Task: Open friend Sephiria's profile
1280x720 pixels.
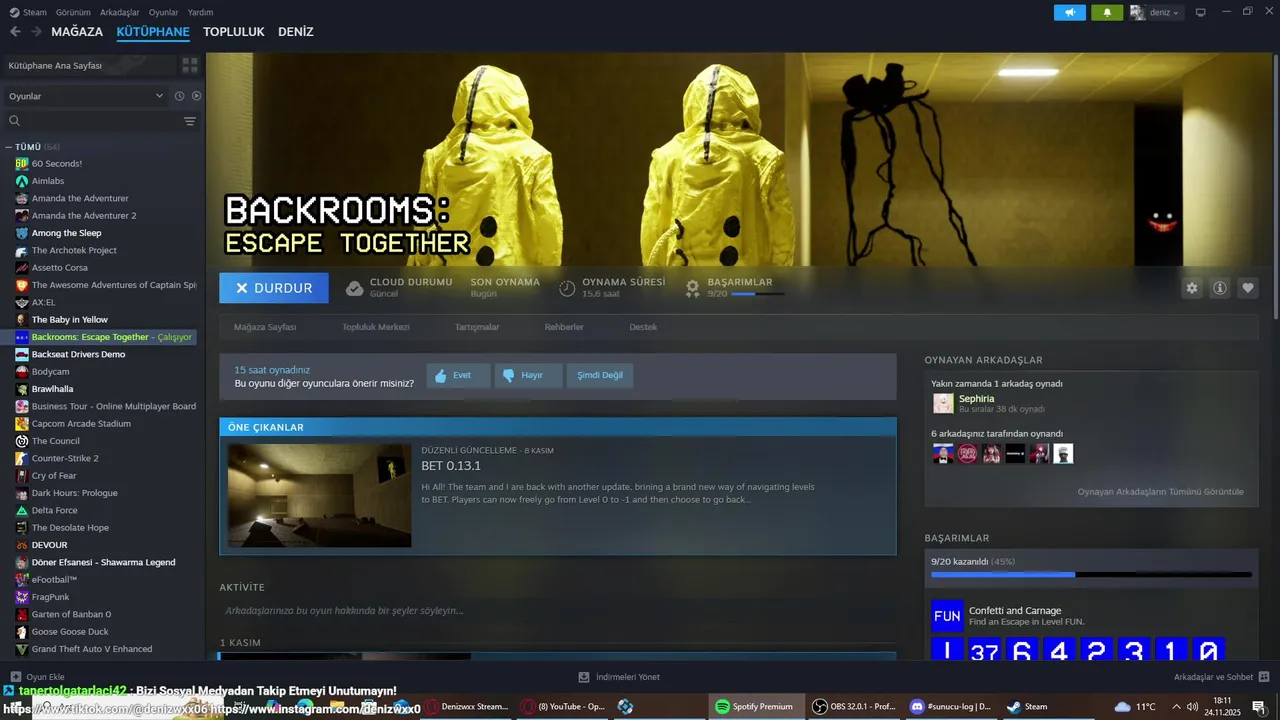Action: click(x=976, y=399)
